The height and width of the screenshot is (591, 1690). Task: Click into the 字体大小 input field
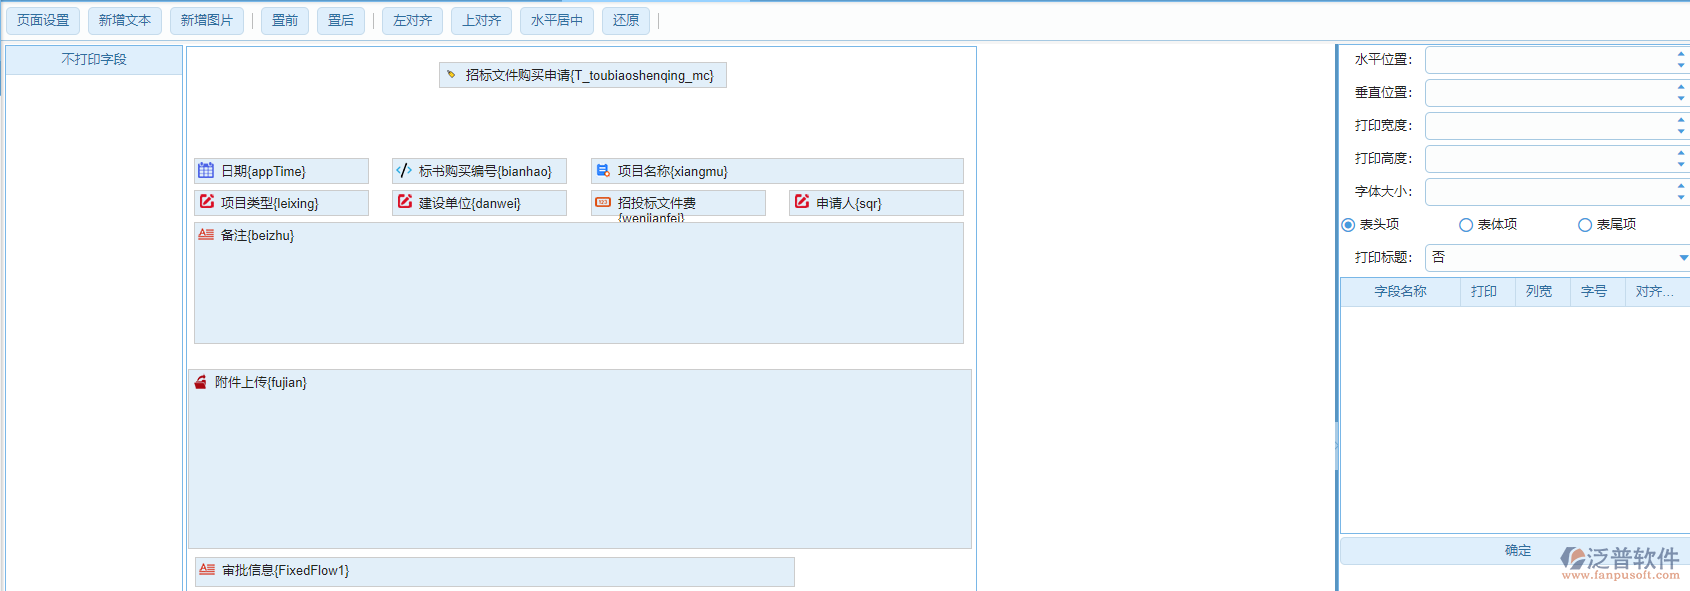(1550, 192)
